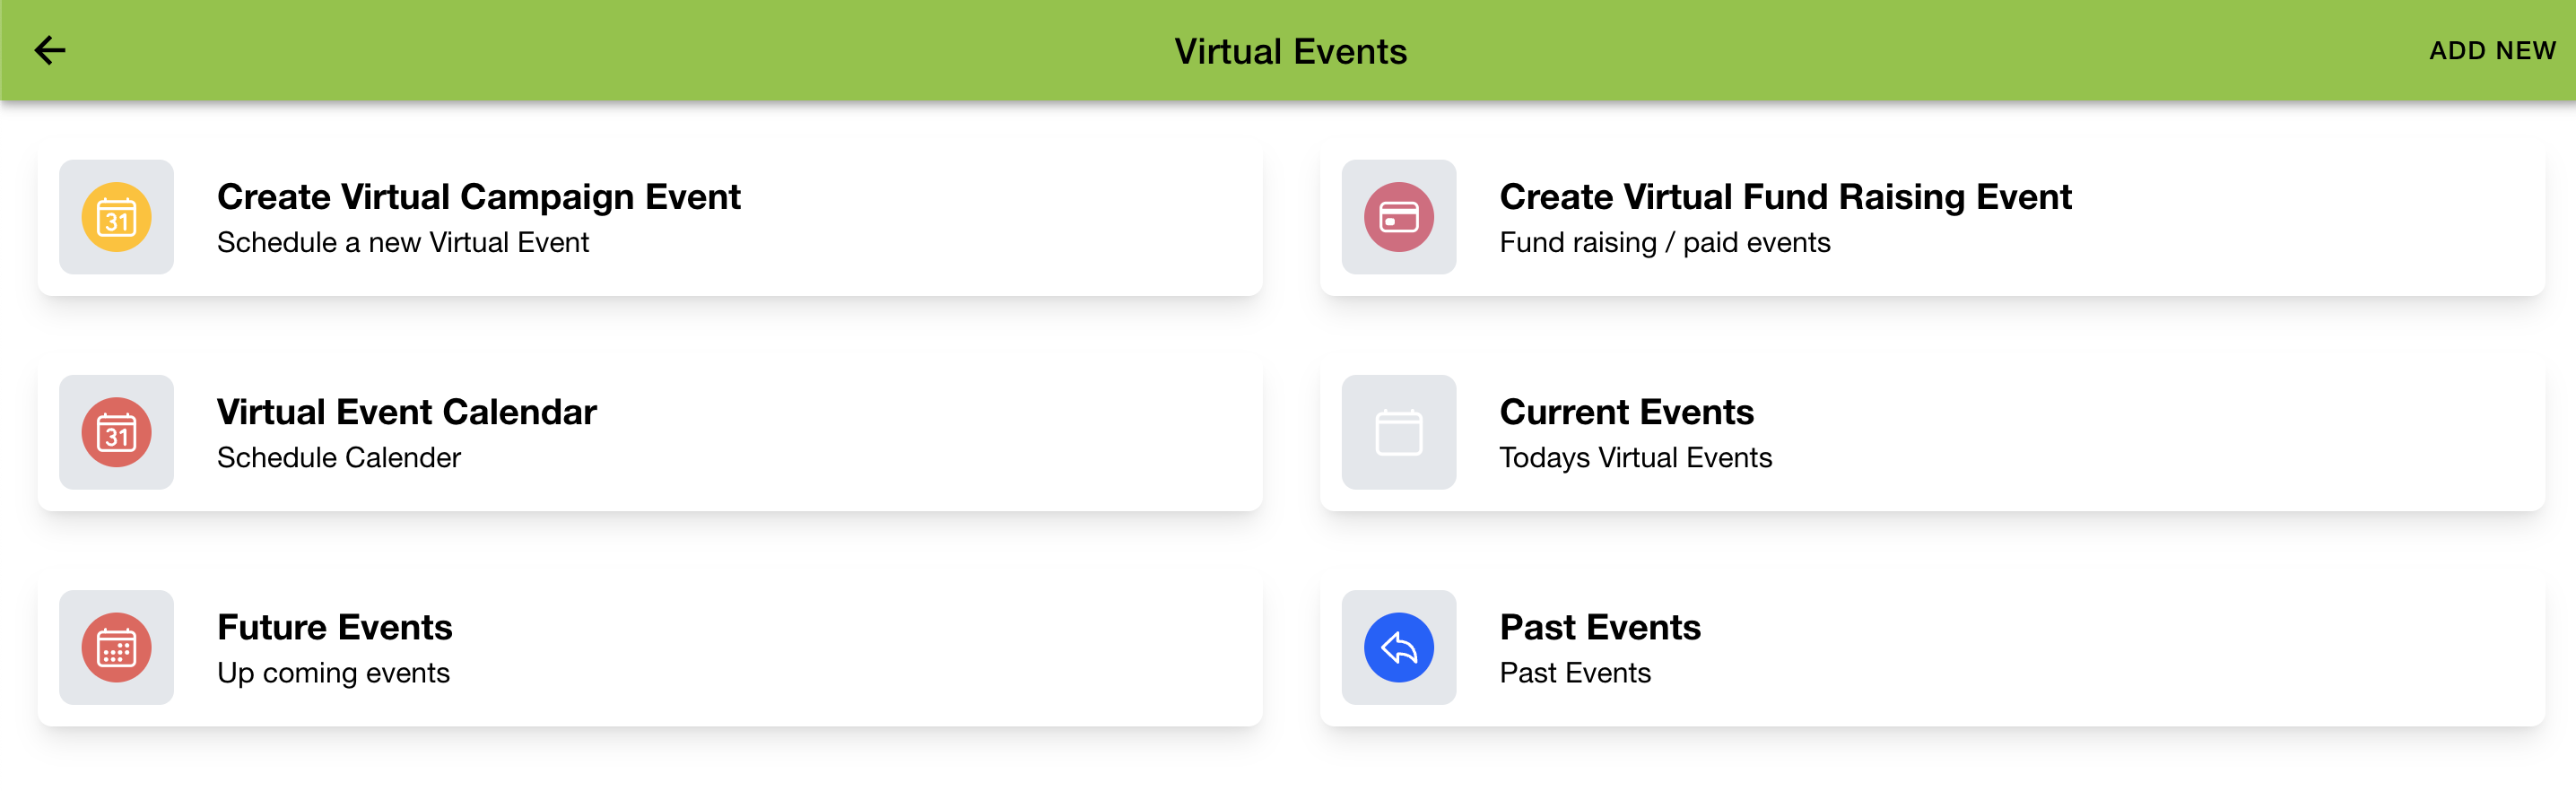Click the blue back-arrow icon for Past Events
Viewport: 2576px width, 791px height.
coord(1398,647)
